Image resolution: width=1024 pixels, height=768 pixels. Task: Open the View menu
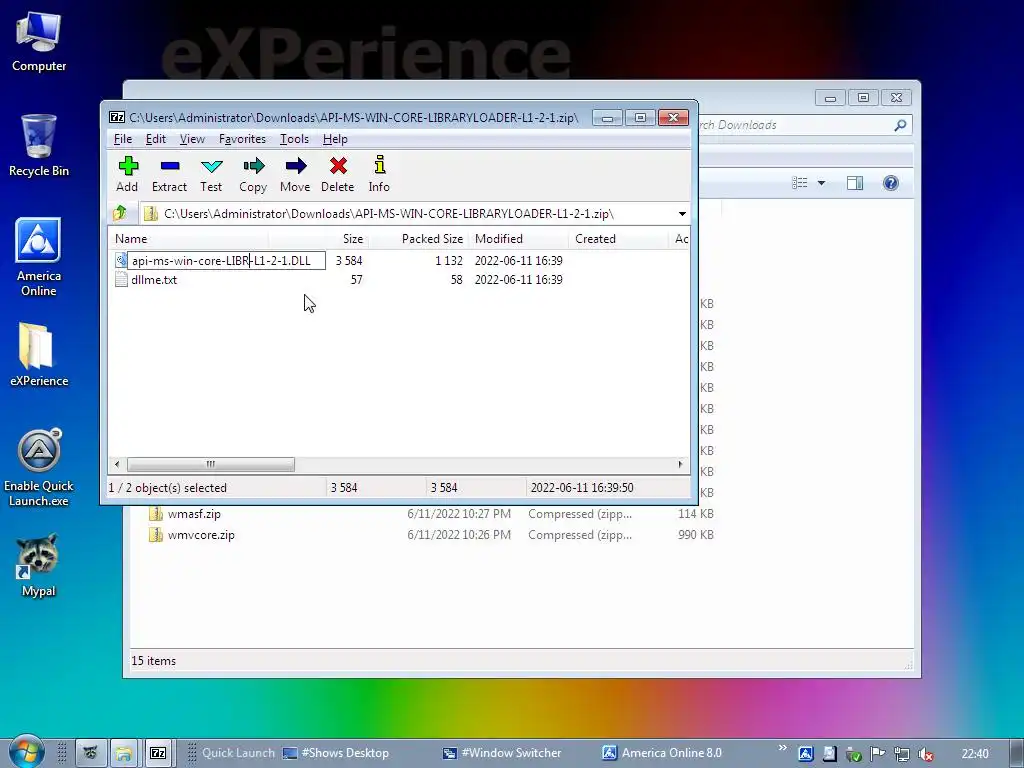pos(192,139)
